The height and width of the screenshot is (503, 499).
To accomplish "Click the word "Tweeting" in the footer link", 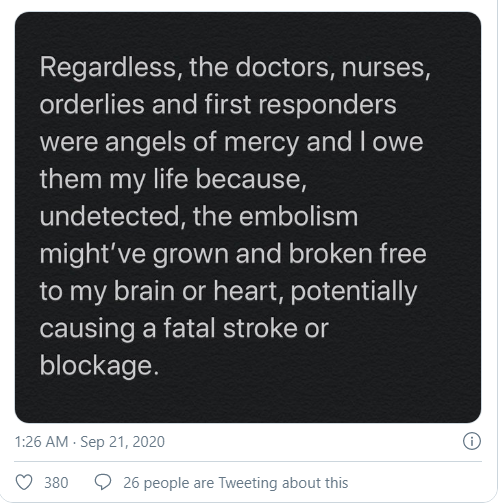I will tap(248, 483).
